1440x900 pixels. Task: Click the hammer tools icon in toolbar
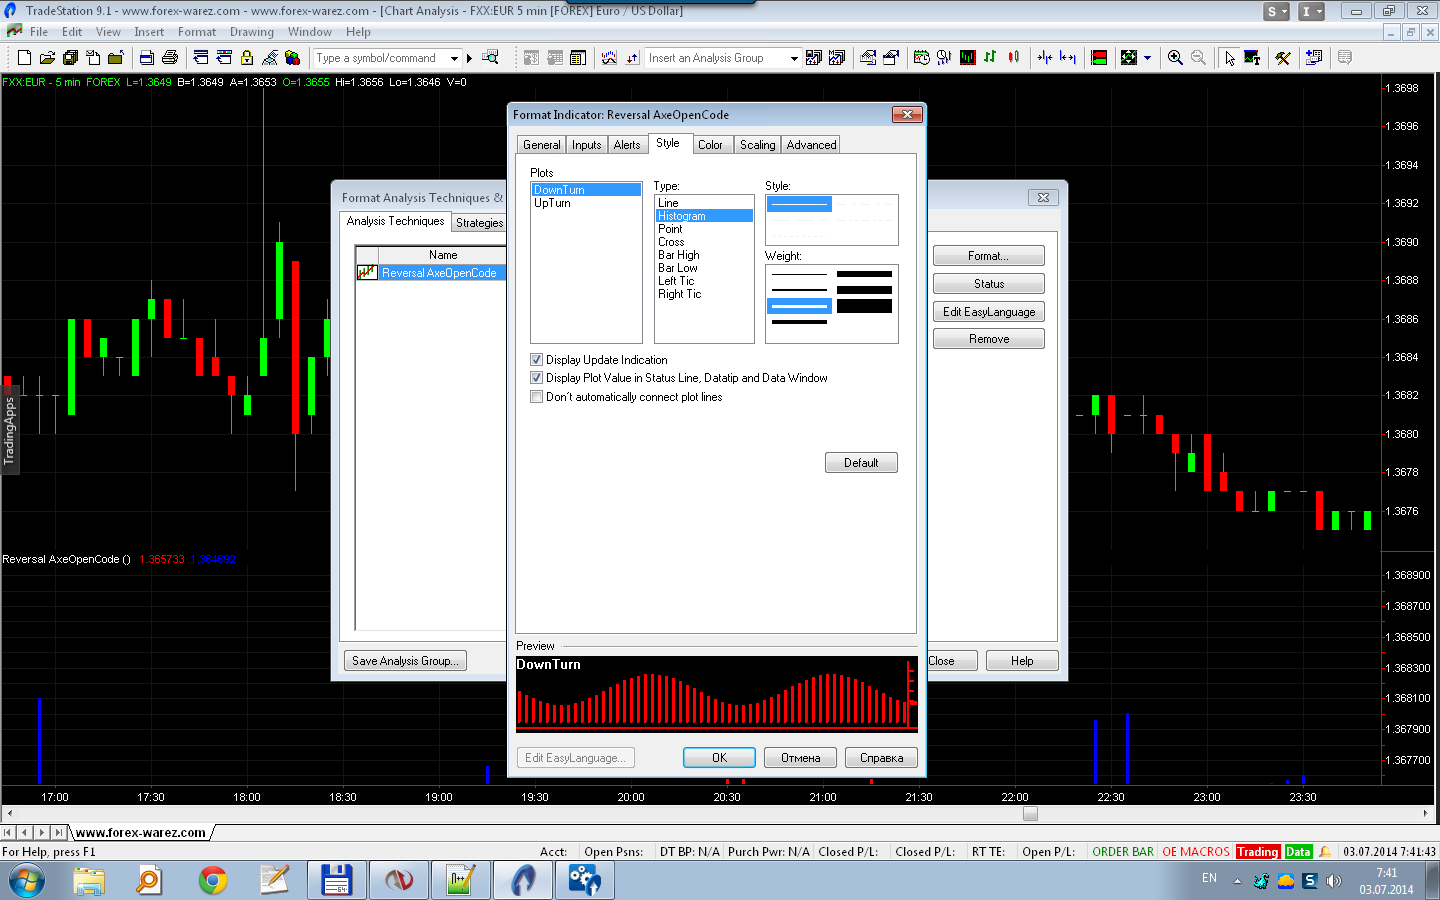tap(1283, 58)
